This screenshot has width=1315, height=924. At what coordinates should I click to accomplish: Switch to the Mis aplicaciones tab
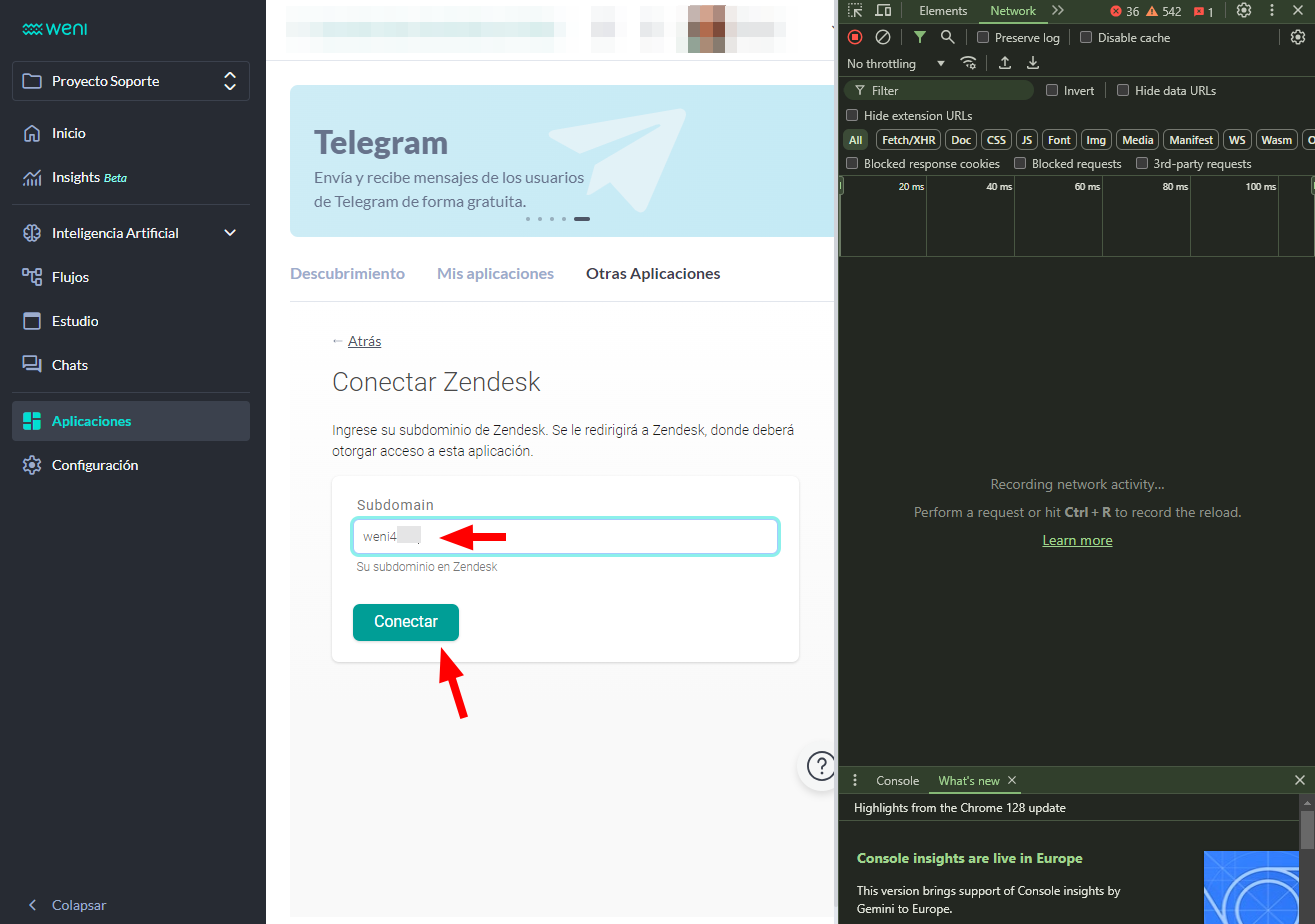(x=495, y=273)
